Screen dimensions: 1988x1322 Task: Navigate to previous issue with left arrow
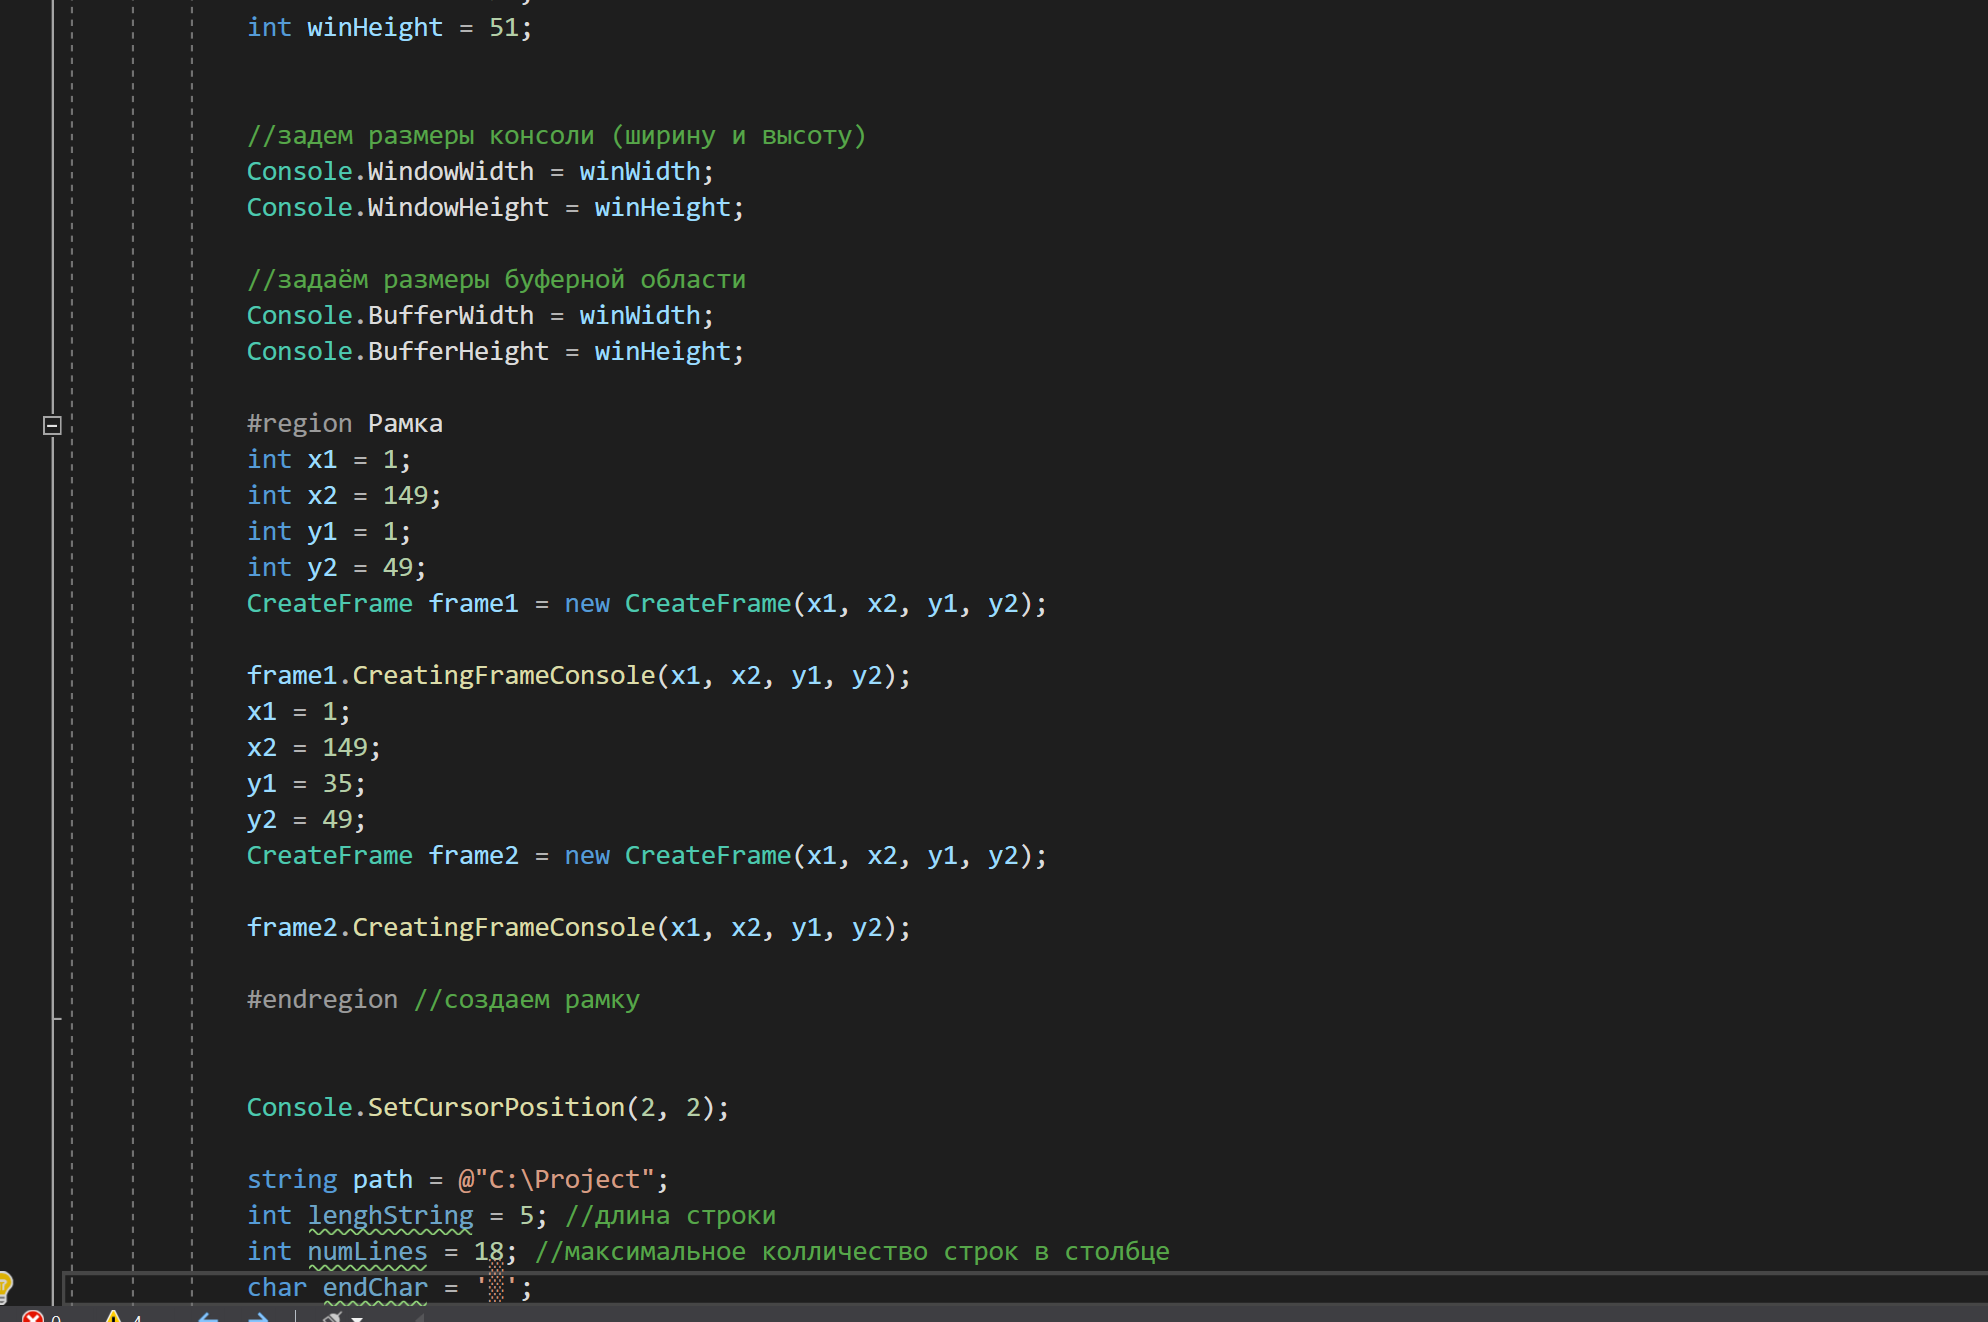pyautogui.click(x=208, y=1317)
